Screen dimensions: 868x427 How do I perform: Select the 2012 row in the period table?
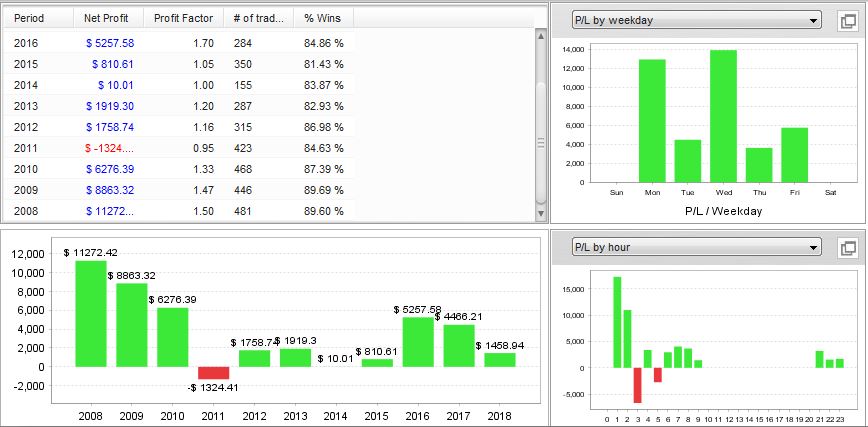179,127
